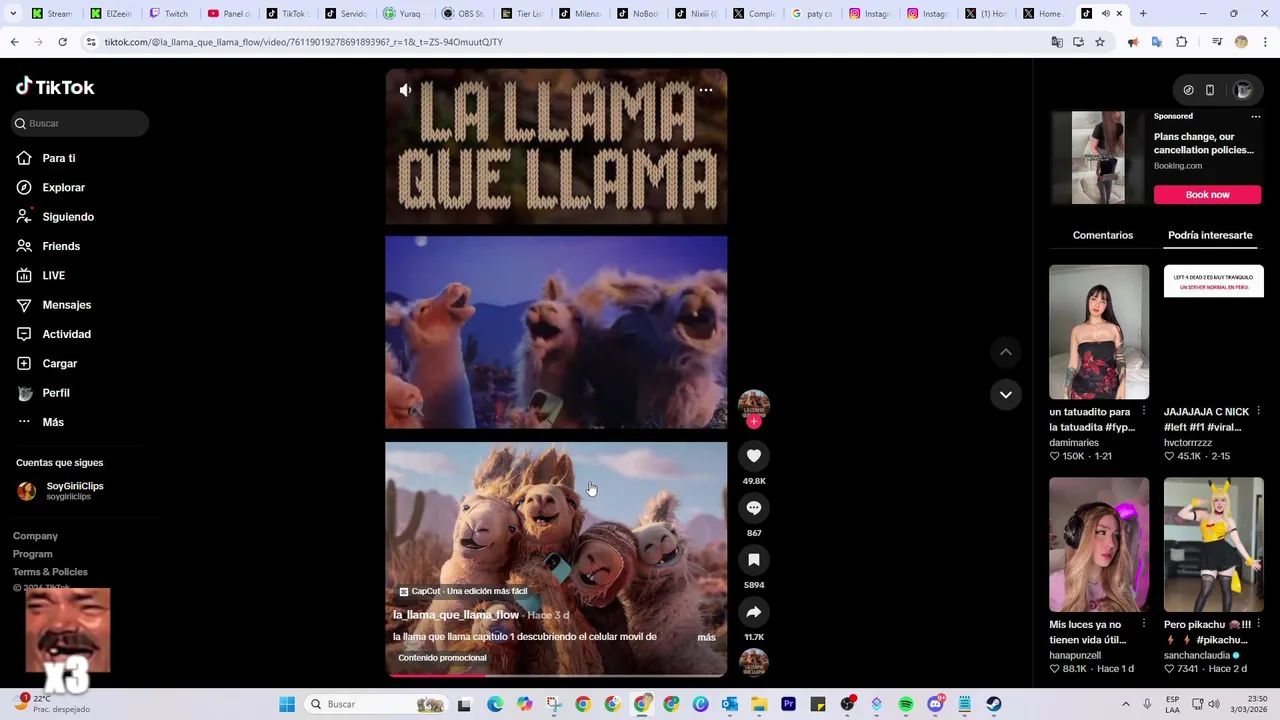Open the Sponsored ad options menu
The height and width of the screenshot is (720, 1280).
(1256, 116)
